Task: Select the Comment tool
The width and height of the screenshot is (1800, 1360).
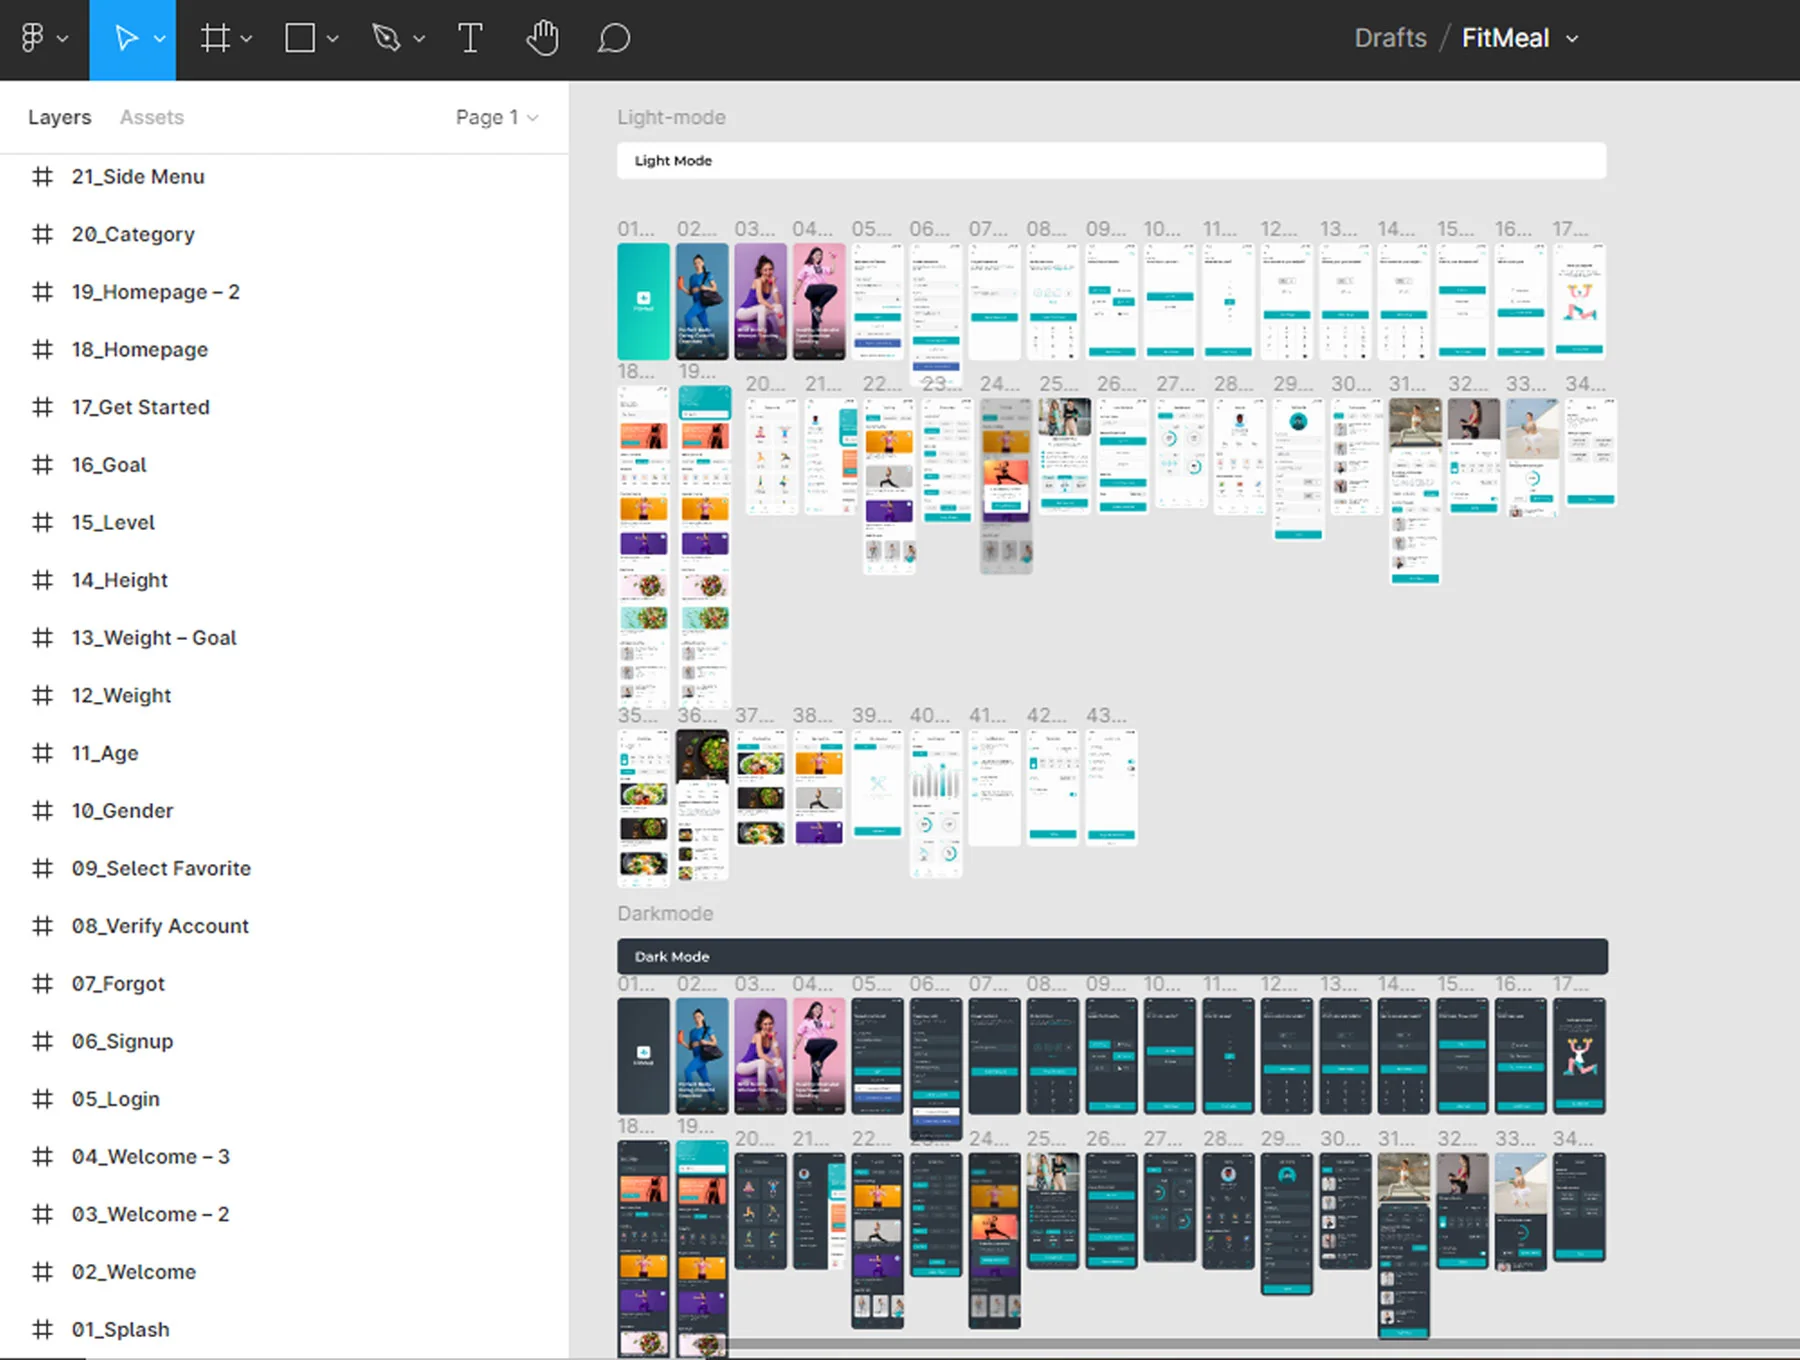Action: point(614,39)
